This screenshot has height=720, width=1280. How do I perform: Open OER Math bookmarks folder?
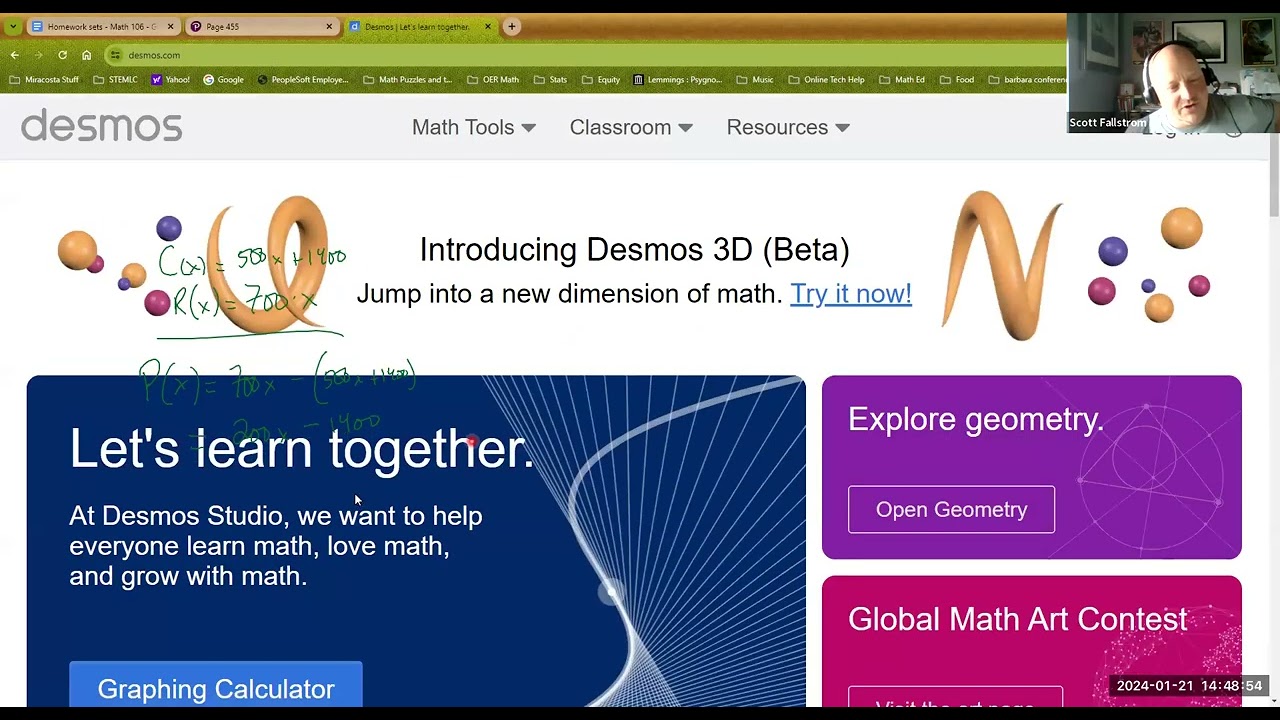[492, 80]
